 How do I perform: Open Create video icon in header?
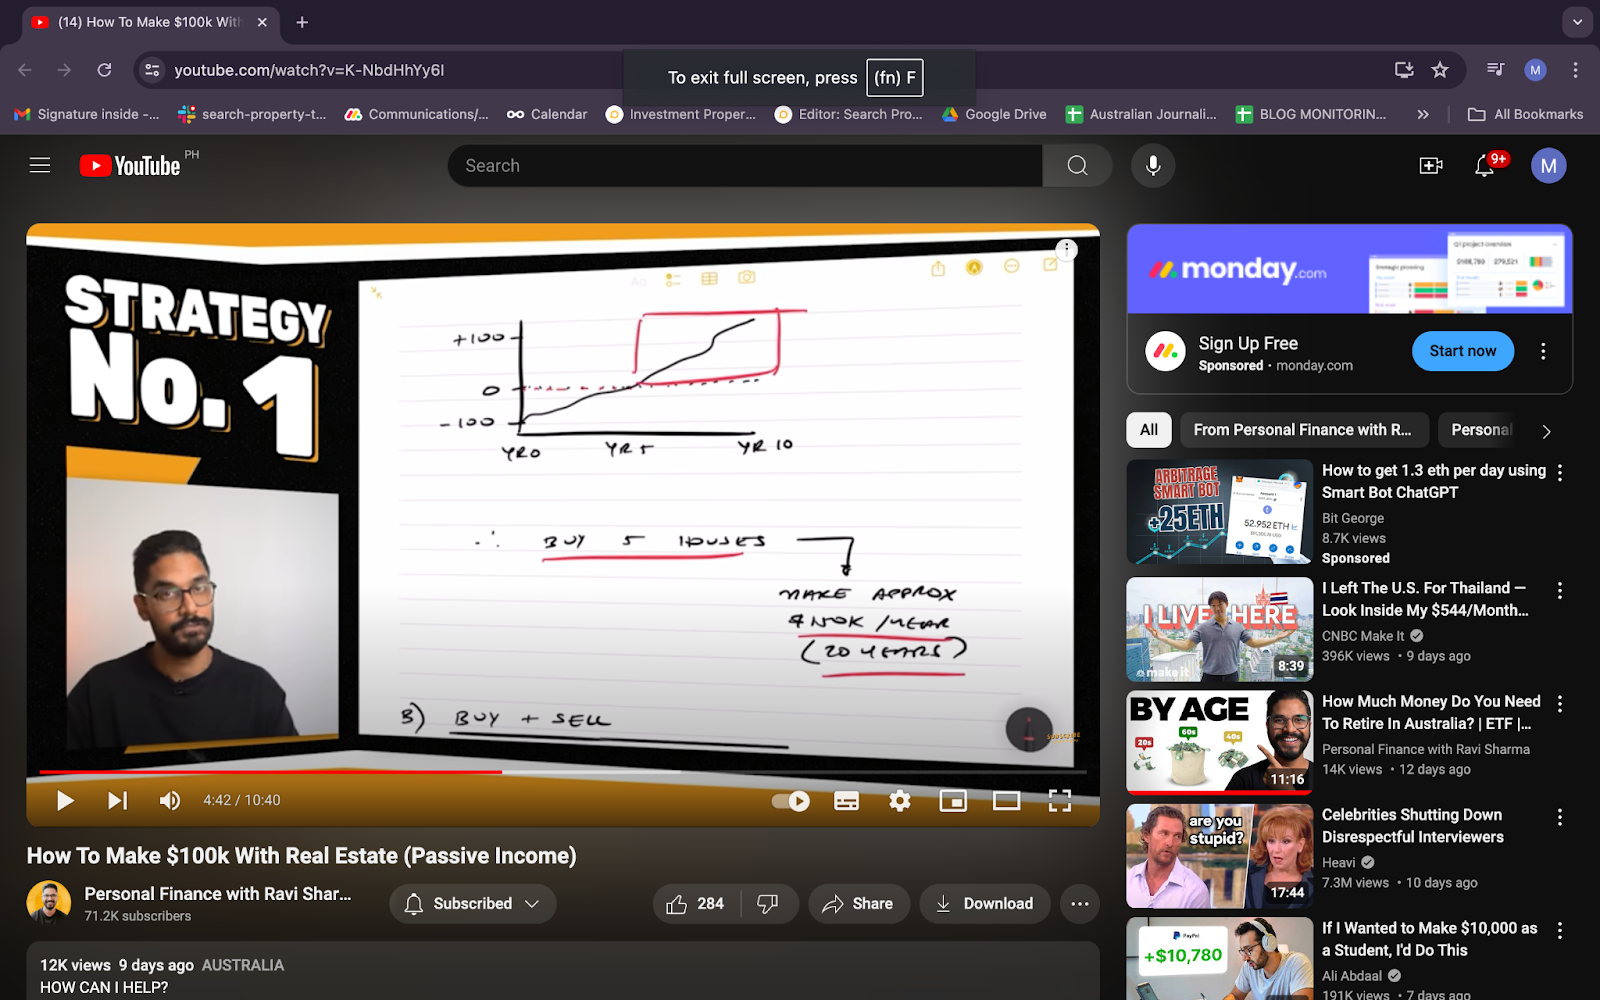(x=1431, y=165)
